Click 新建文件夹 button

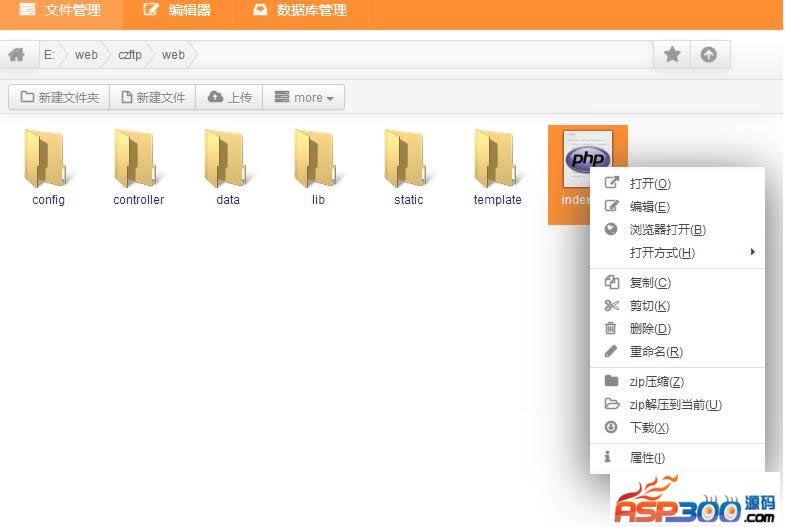[x=59, y=97]
